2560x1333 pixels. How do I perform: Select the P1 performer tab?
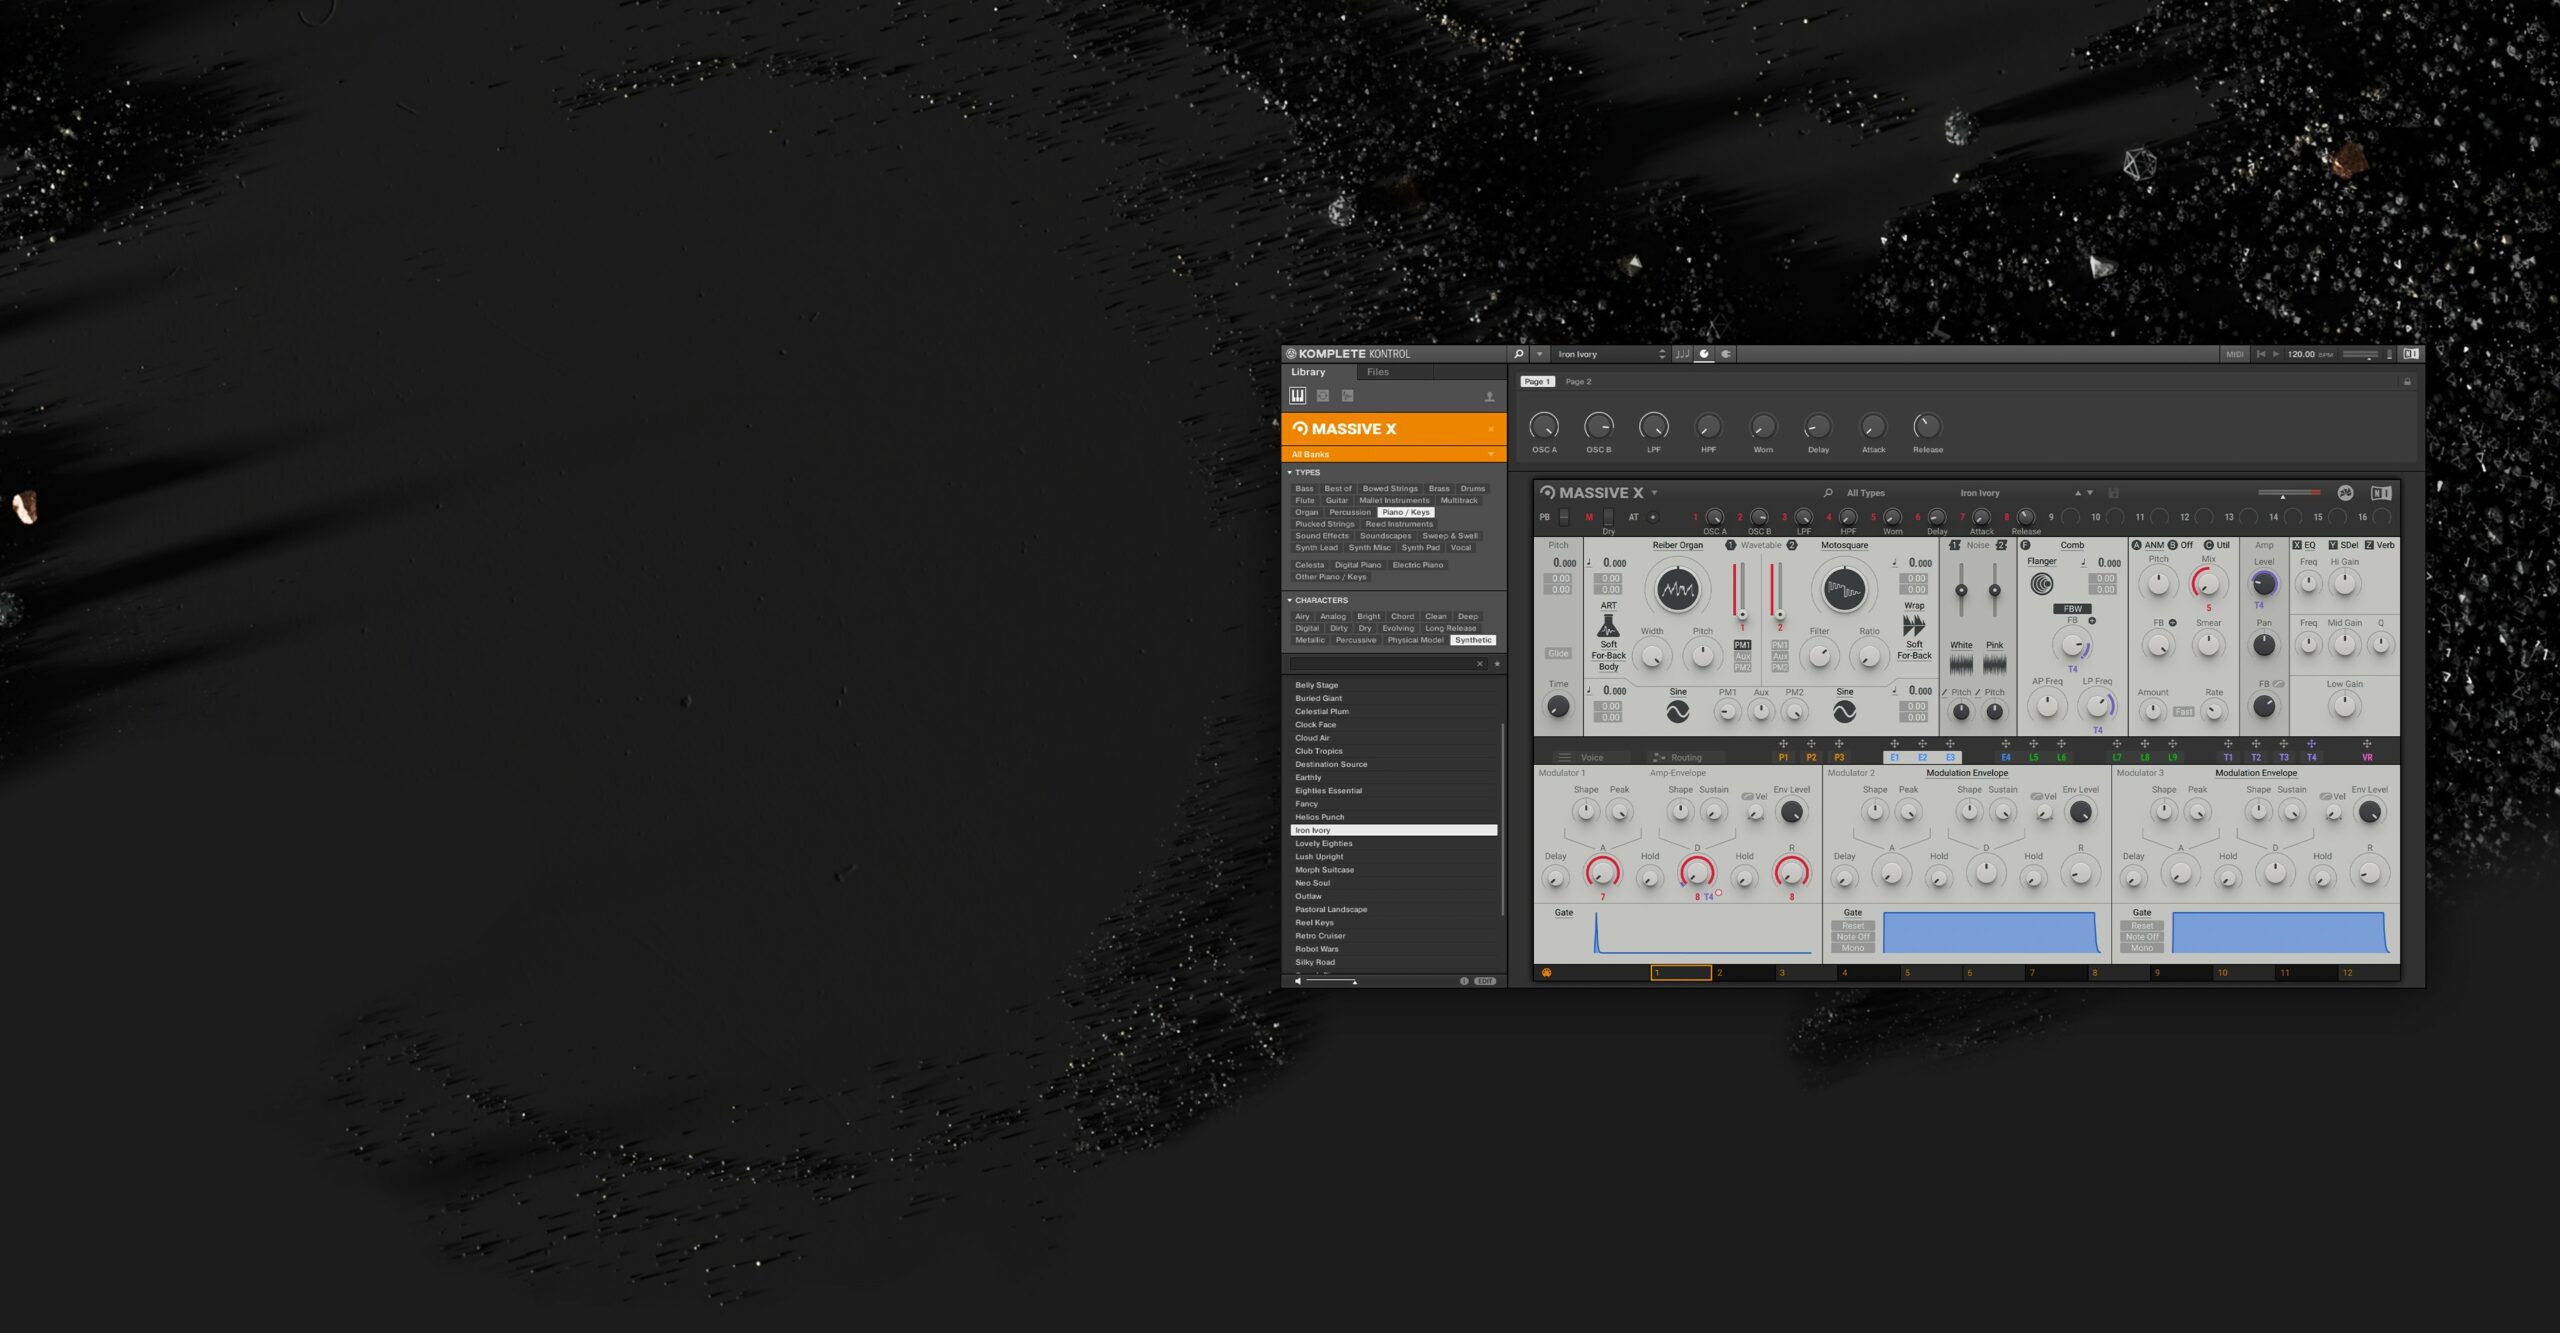[x=1783, y=758]
